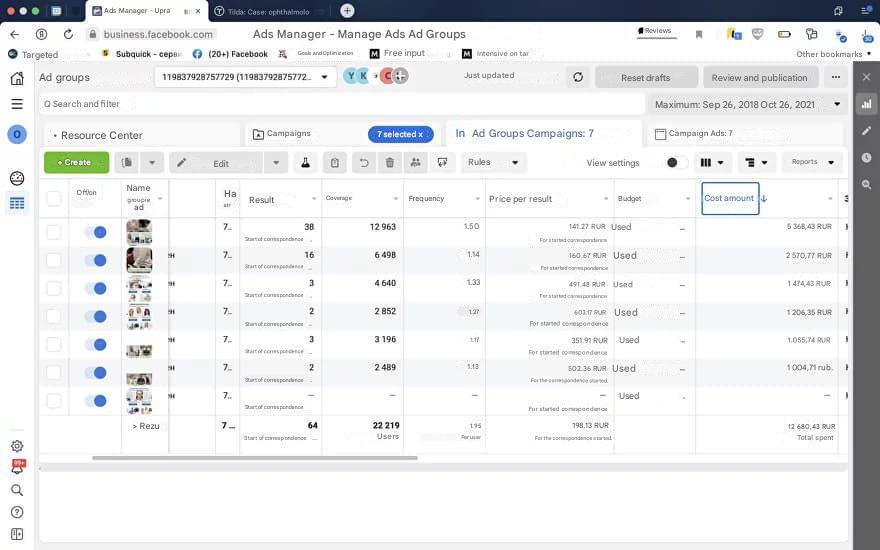Open the Rules dropdown
This screenshot has width=880, height=550.
493,162
